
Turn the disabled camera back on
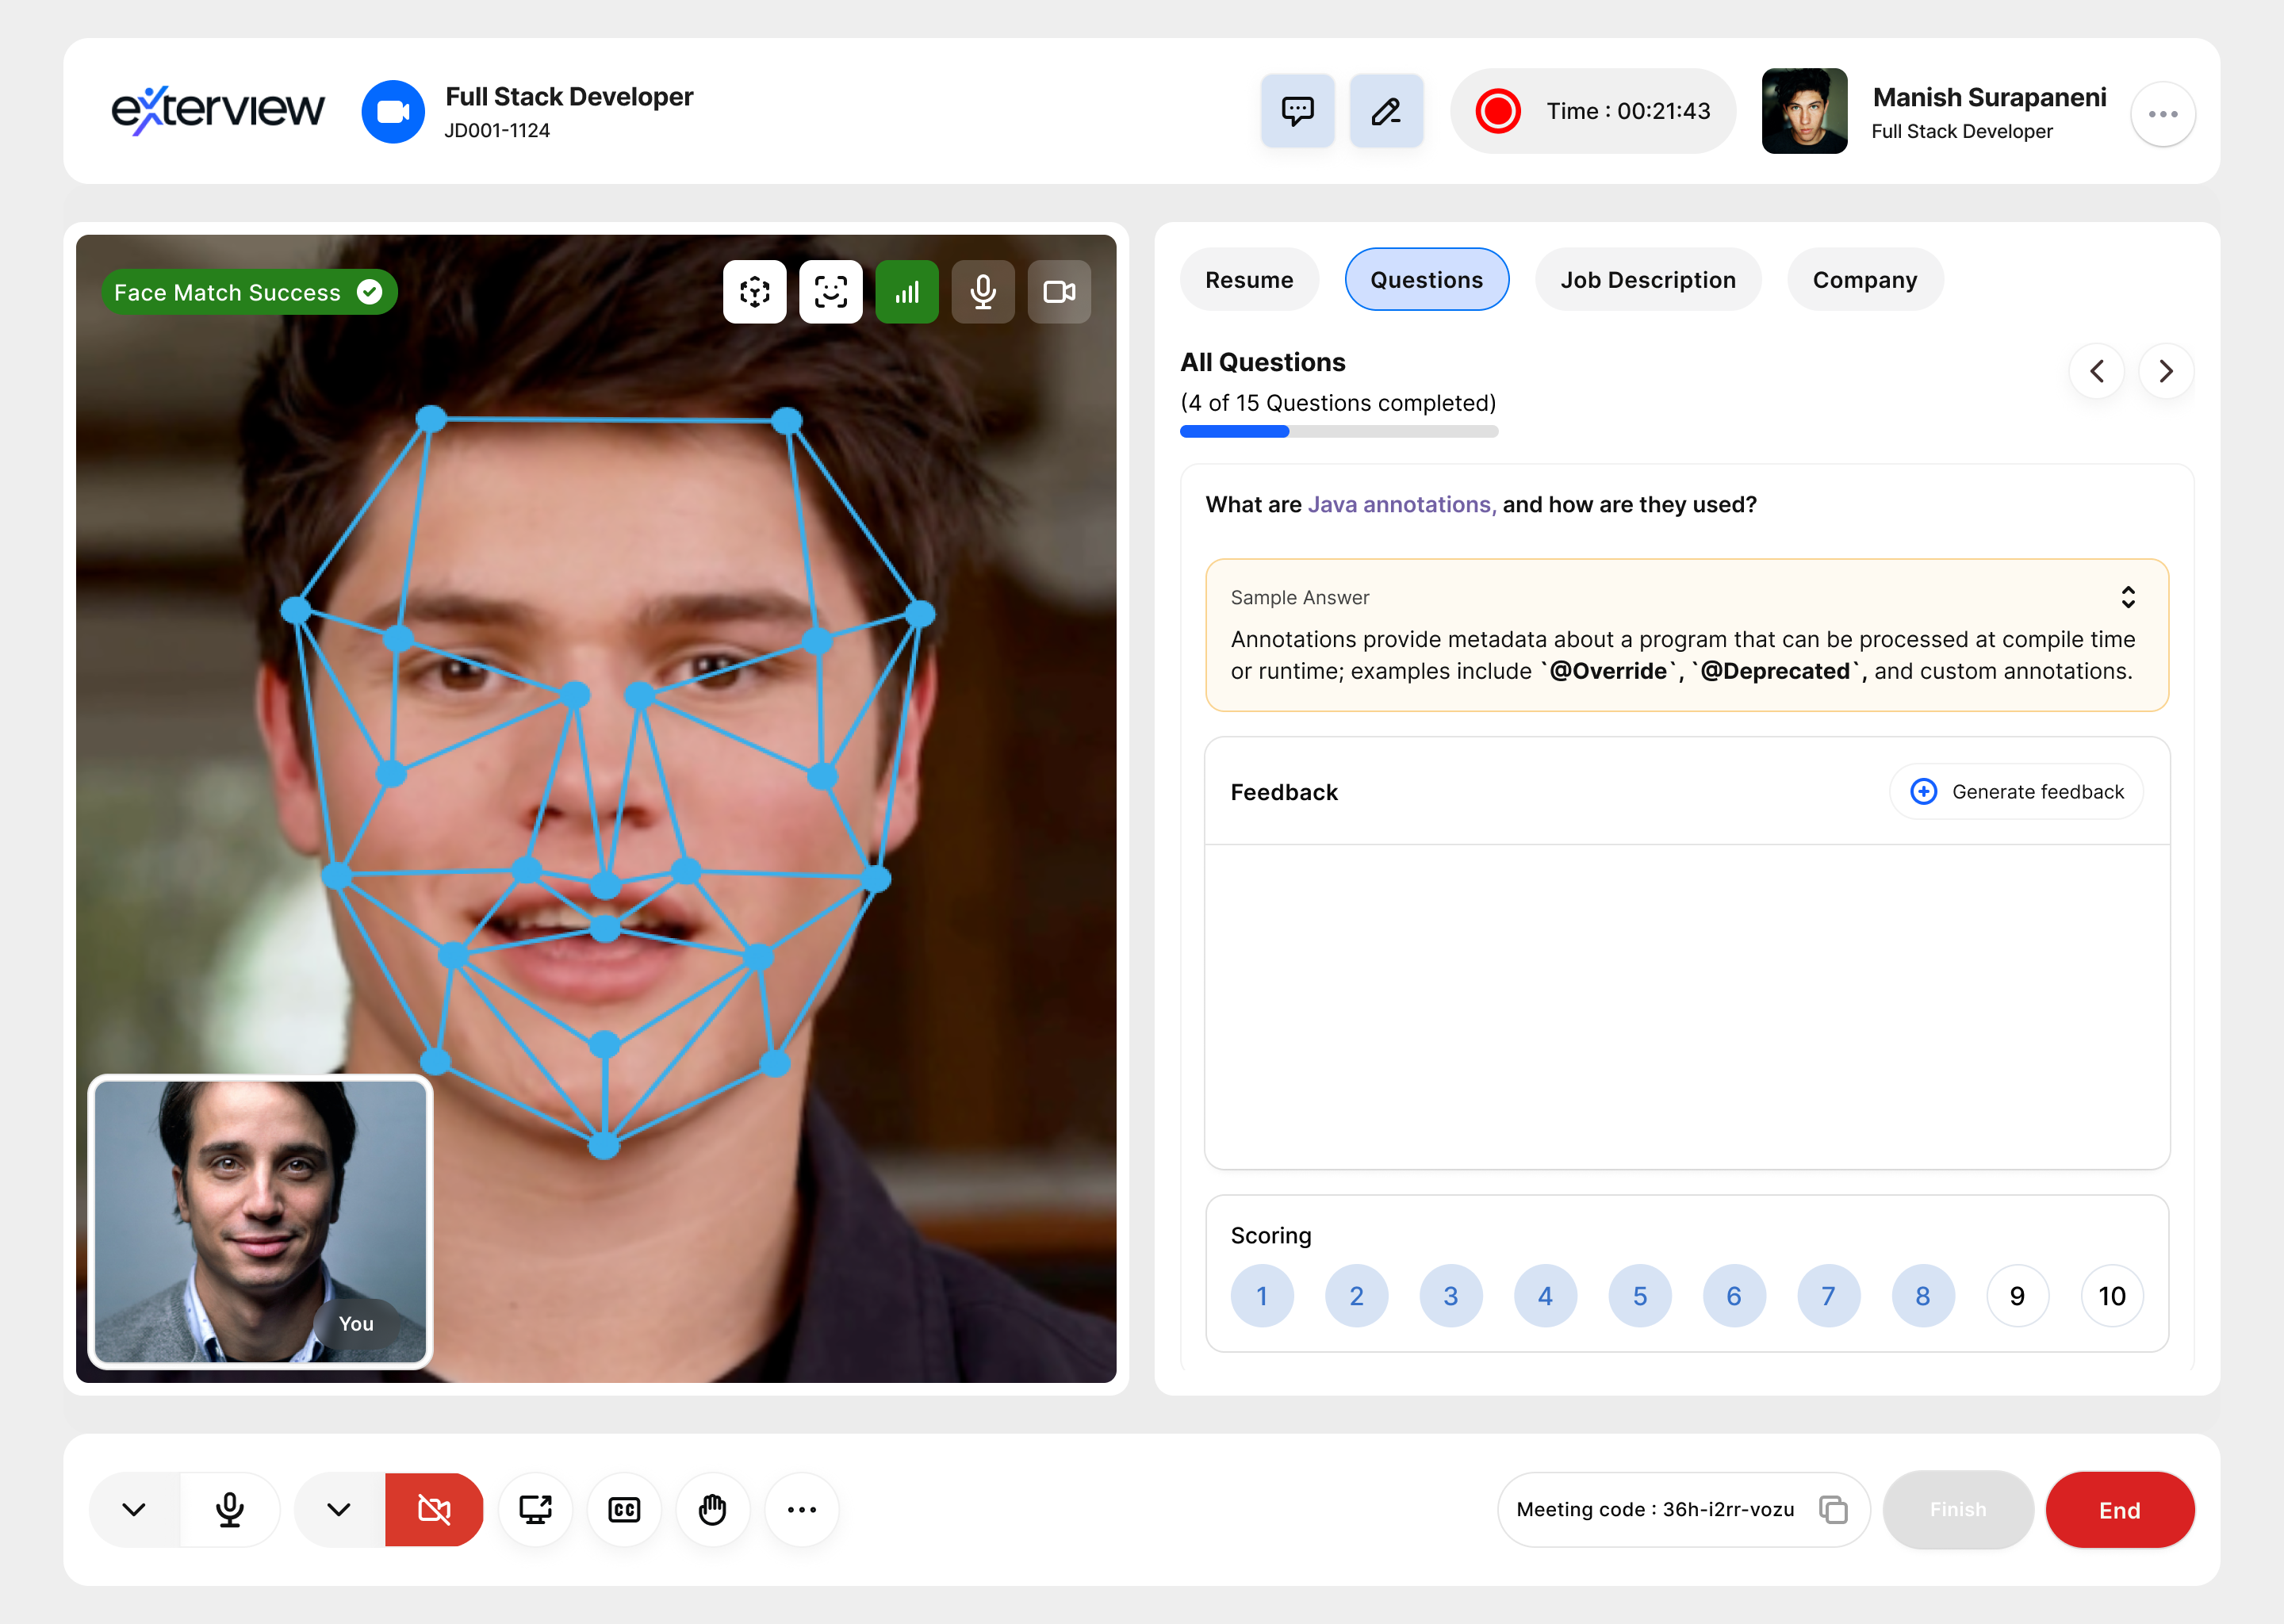click(434, 1509)
